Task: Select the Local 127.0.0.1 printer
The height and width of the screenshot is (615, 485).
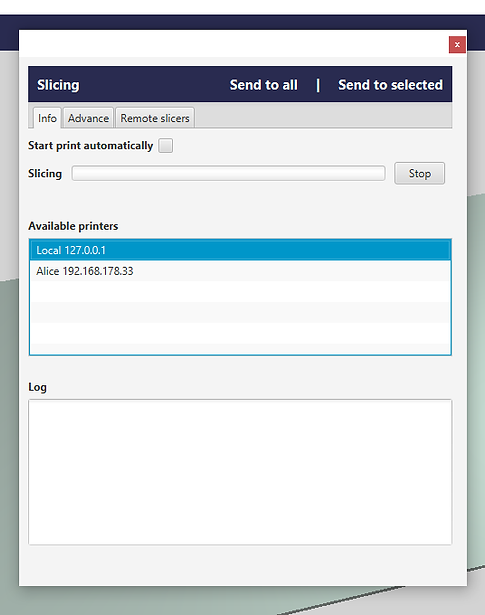Action: coord(240,250)
